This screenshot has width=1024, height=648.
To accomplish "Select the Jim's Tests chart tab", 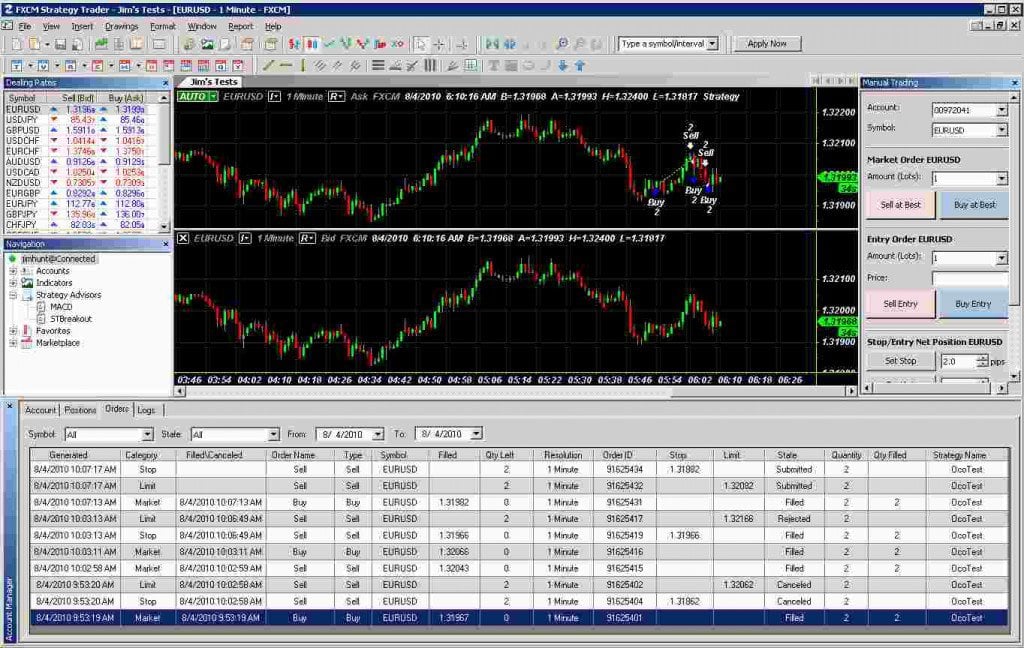I will click(214, 82).
